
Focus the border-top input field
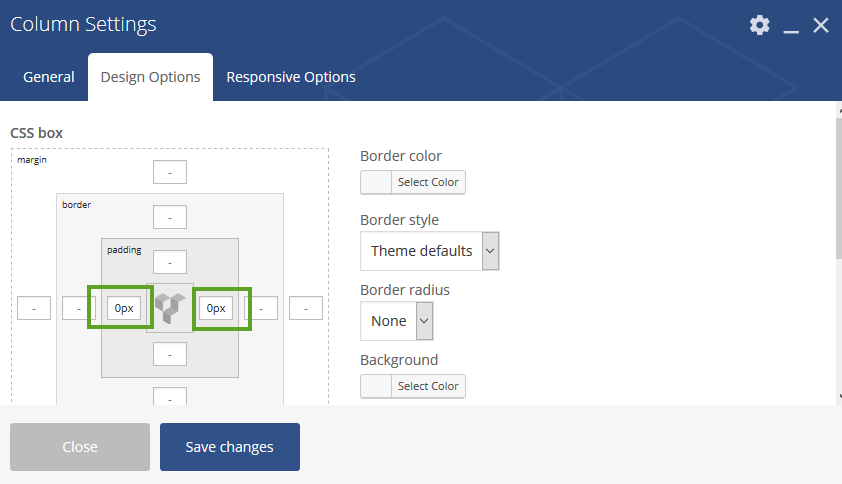pos(170,217)
